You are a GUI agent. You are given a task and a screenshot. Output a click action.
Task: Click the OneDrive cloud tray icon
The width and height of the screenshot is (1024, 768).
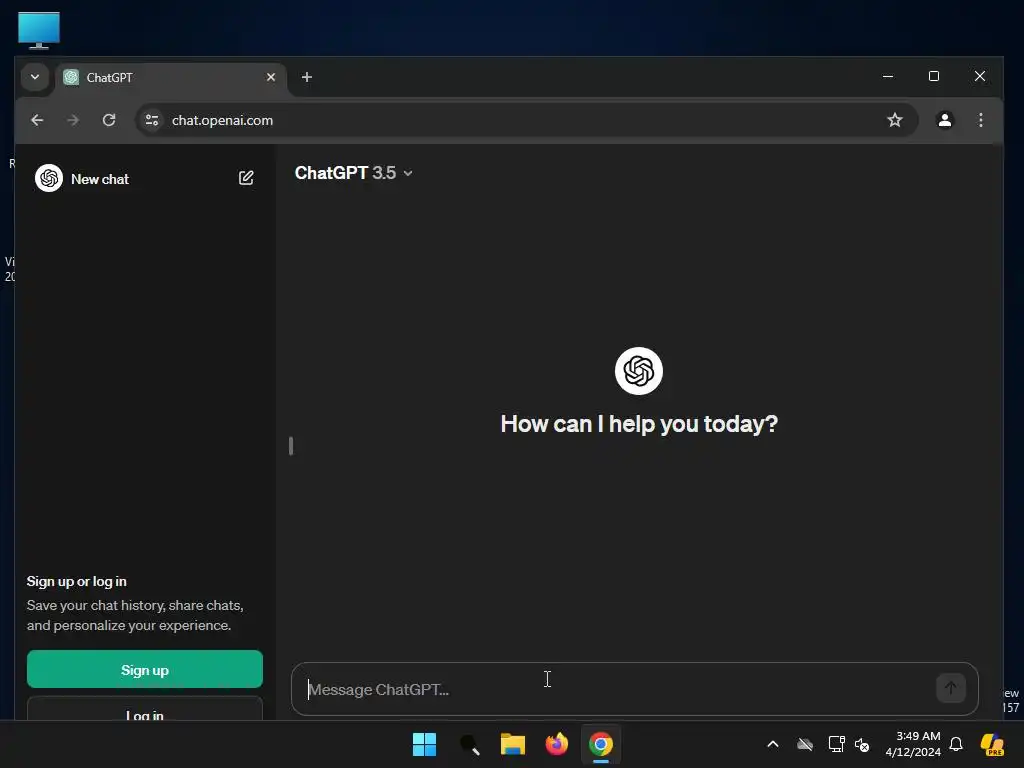[x=805, y=744]
